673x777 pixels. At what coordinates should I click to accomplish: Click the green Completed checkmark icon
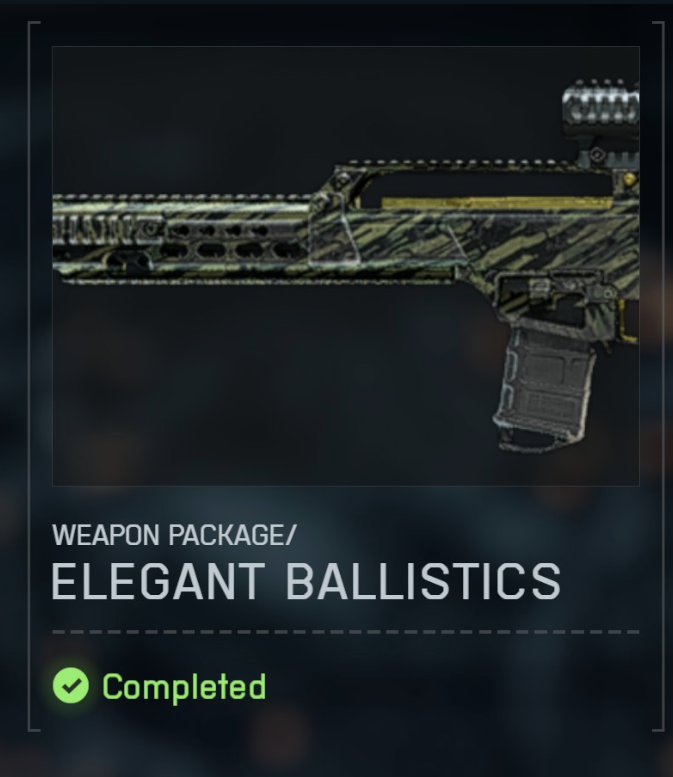71,685
